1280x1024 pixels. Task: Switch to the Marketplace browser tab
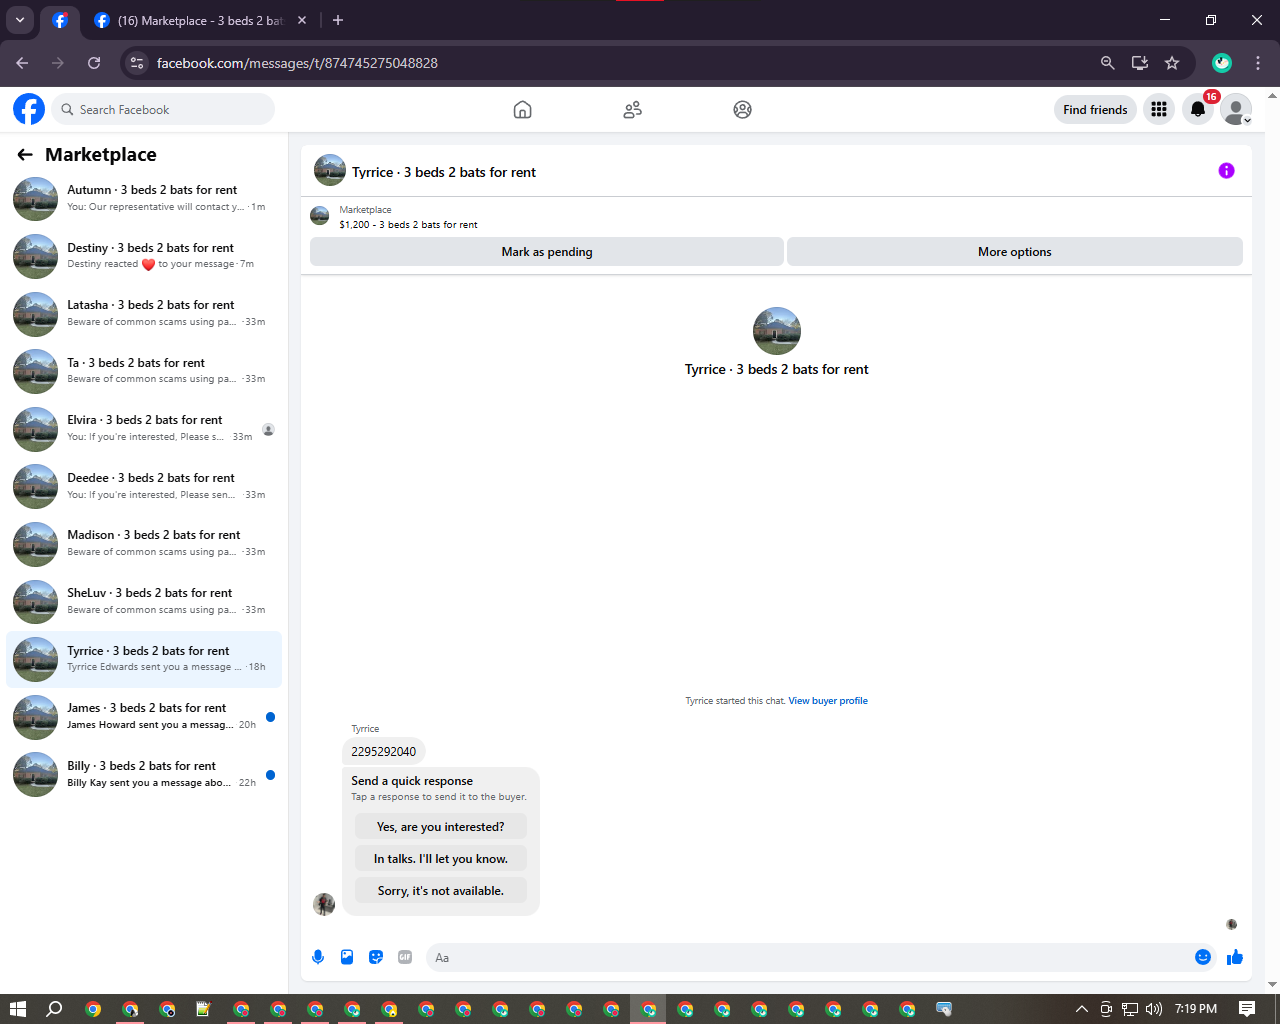pyautogui.click(x=200, y=20)
